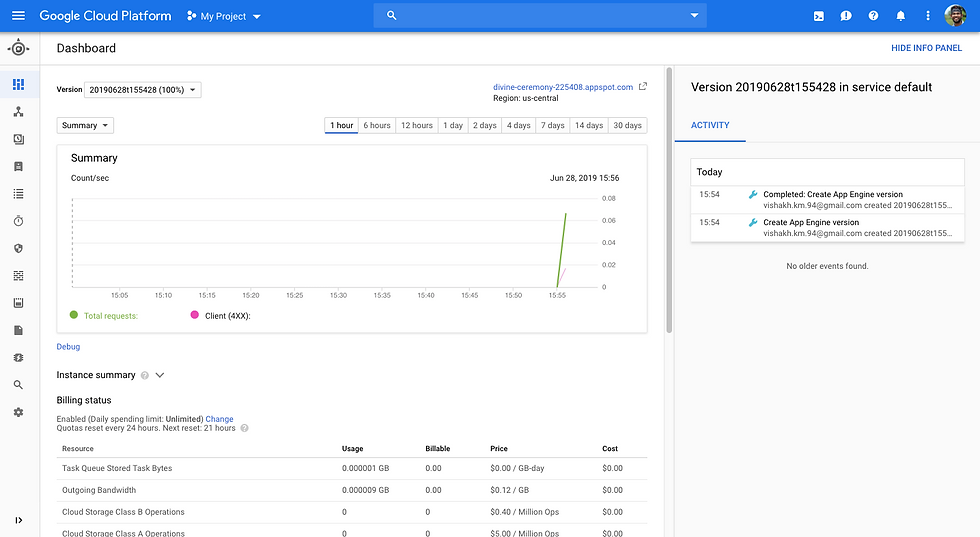Open the Services hierarchy icon in sidebar

point(18,111)
